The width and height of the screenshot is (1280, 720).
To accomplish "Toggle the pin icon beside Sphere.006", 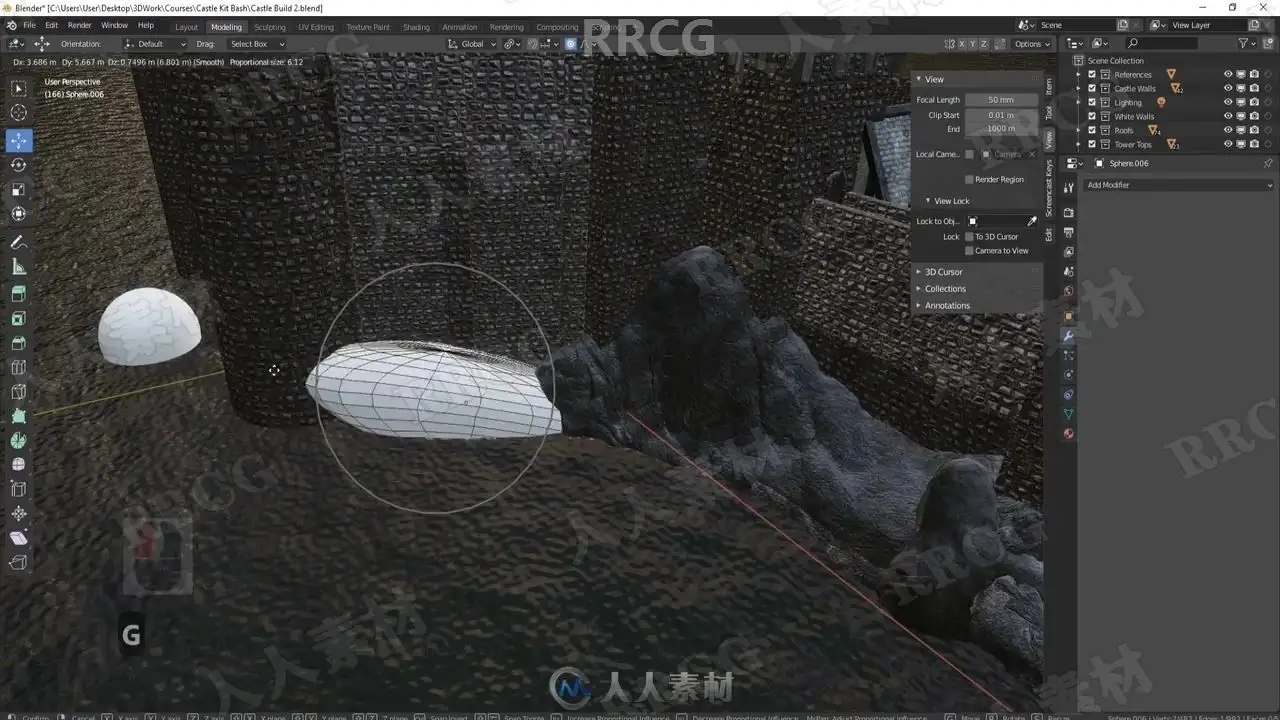I will point(1268,163).
